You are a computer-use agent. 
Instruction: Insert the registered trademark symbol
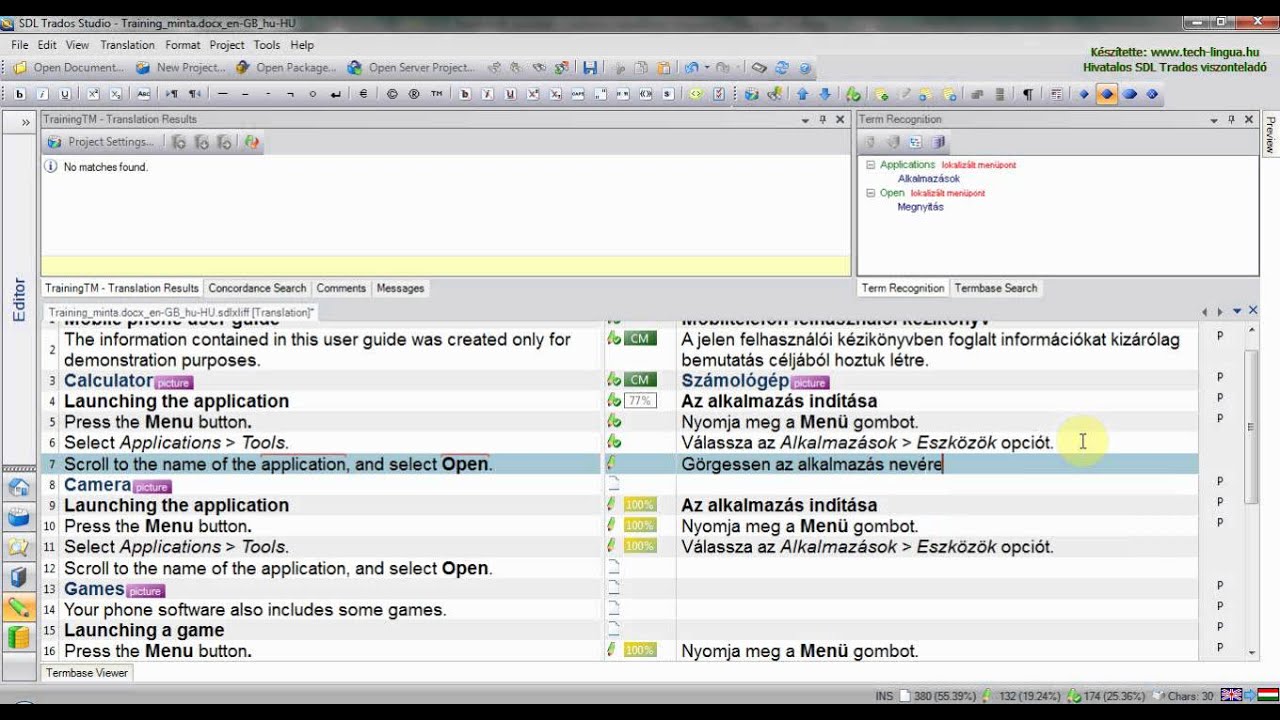(414, 94)
